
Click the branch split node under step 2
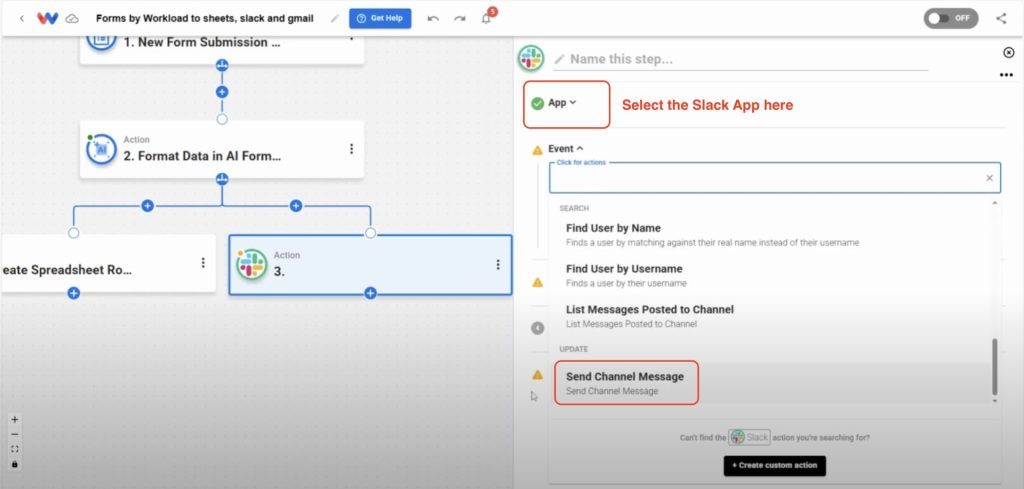pyautogui.click(x=222, y=179)
